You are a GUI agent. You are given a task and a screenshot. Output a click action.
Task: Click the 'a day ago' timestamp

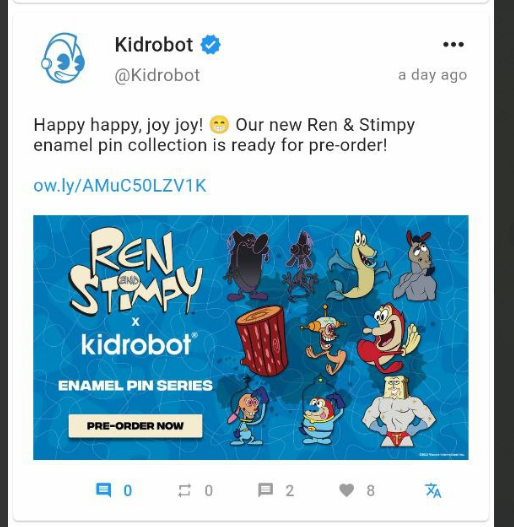(432, 75)
